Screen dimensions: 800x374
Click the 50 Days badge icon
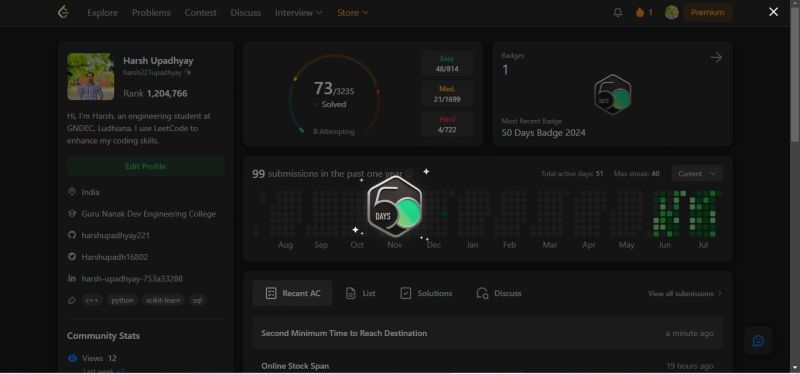point(612,95)
